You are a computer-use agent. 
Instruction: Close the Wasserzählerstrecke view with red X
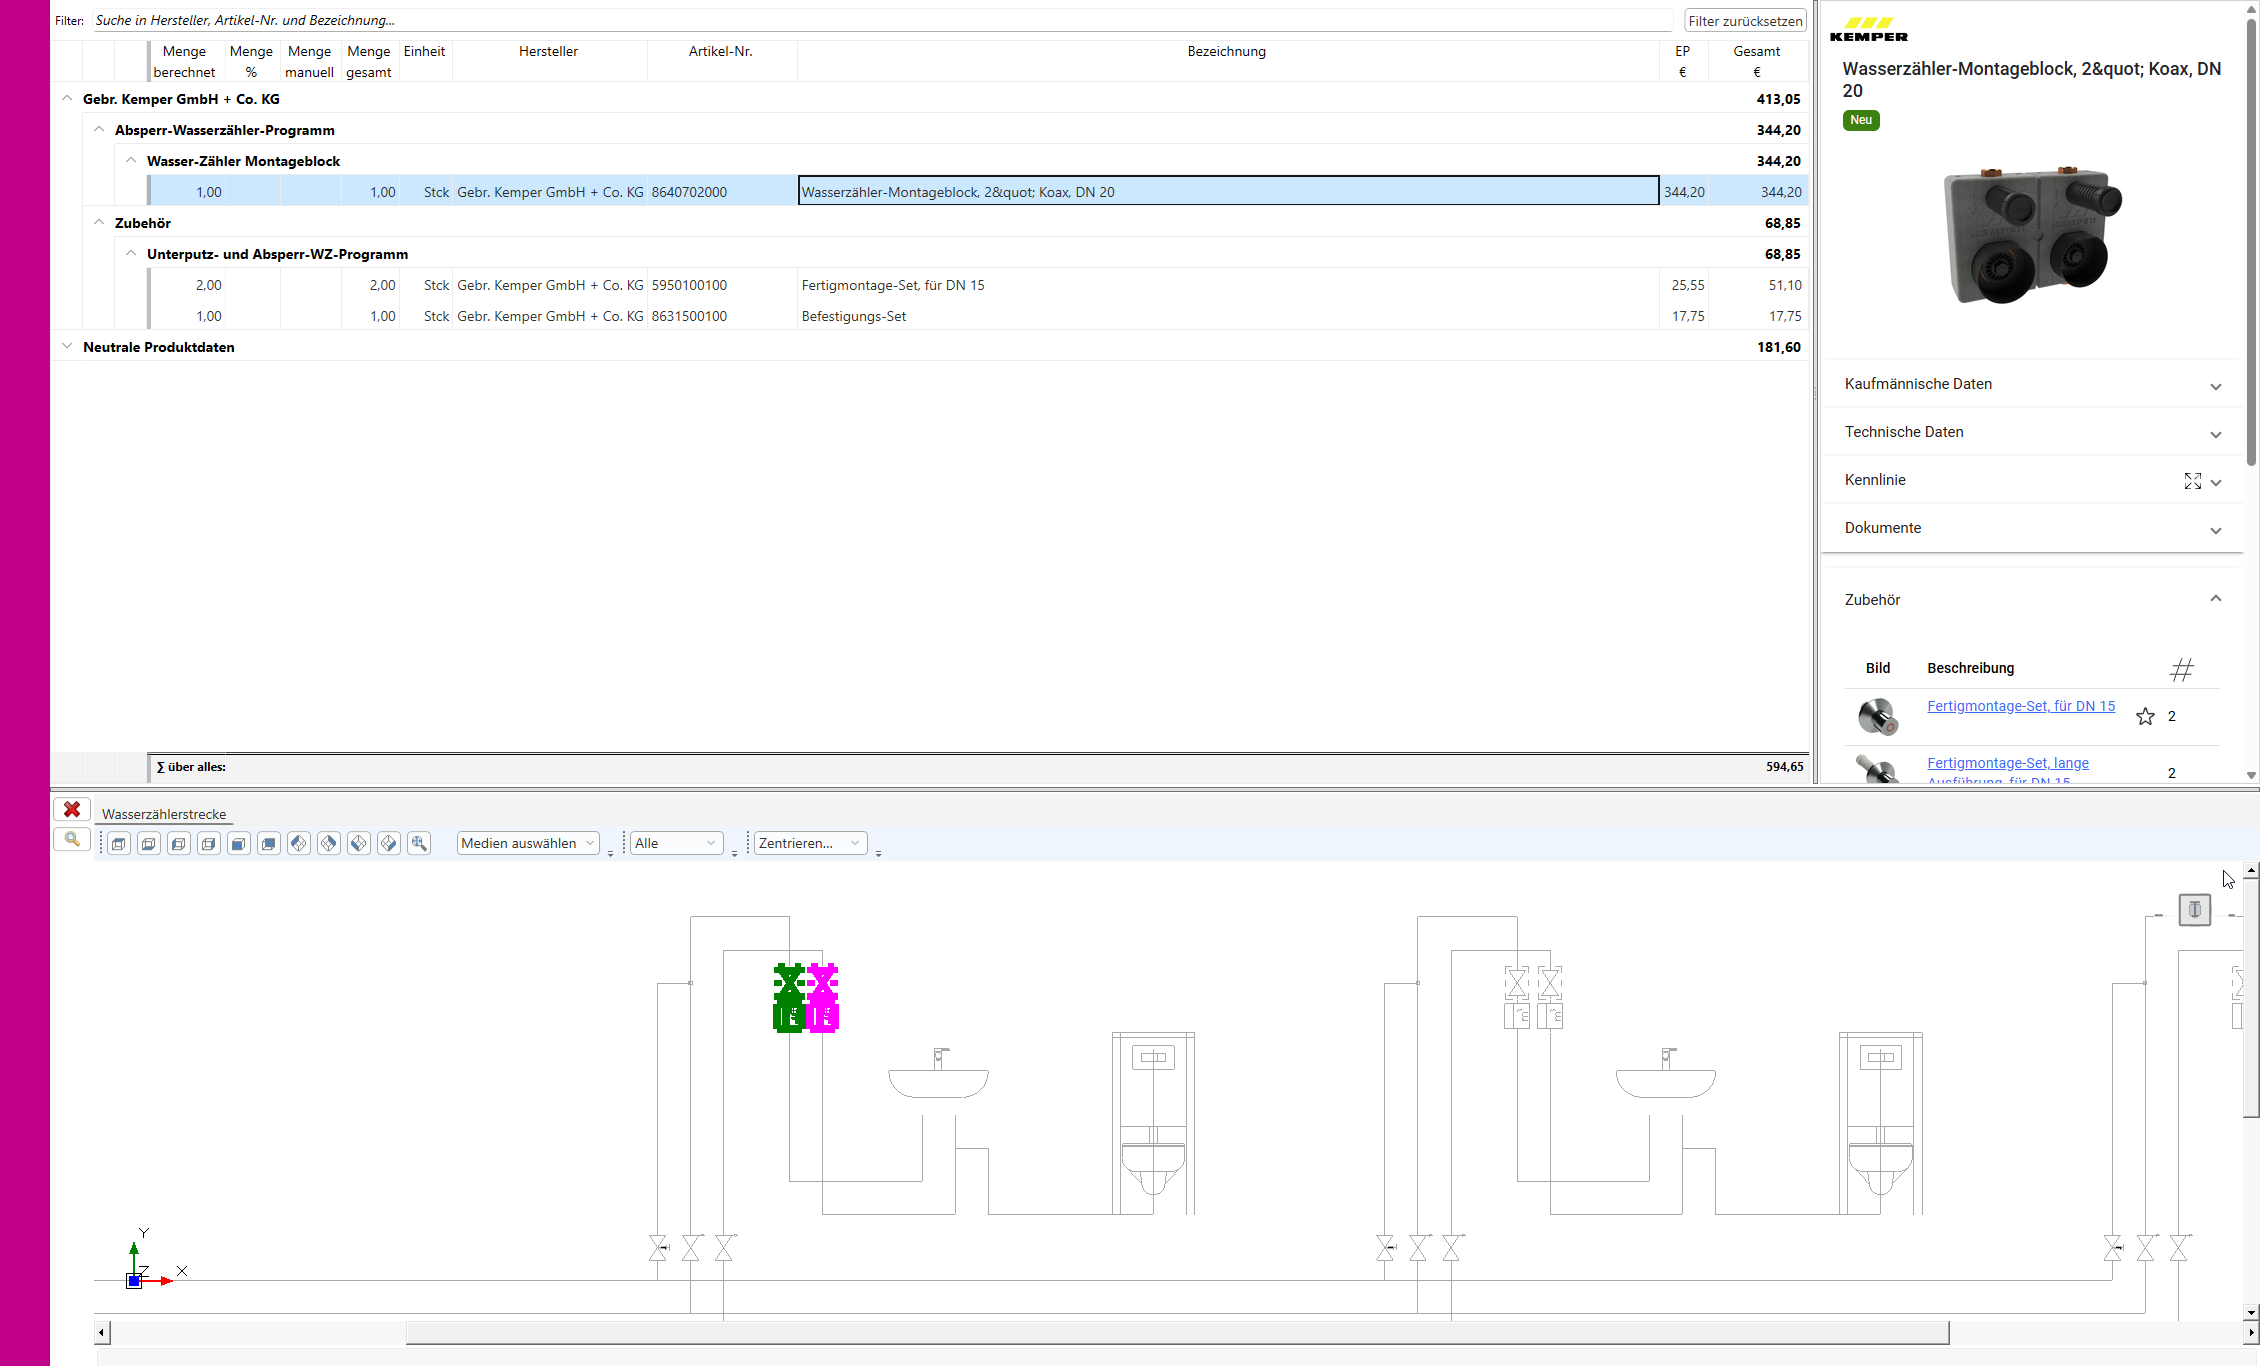(x=72, y=809)
